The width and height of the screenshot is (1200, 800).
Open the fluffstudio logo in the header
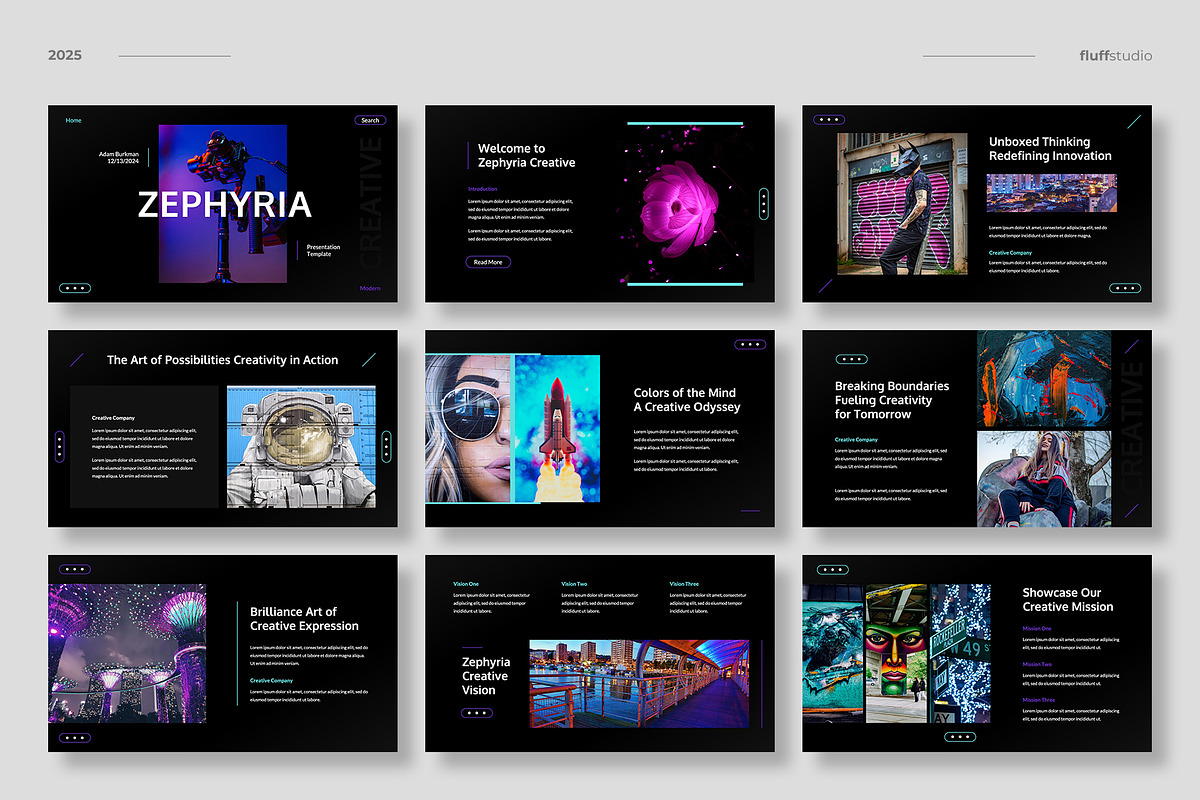(x=1115, y=55)
